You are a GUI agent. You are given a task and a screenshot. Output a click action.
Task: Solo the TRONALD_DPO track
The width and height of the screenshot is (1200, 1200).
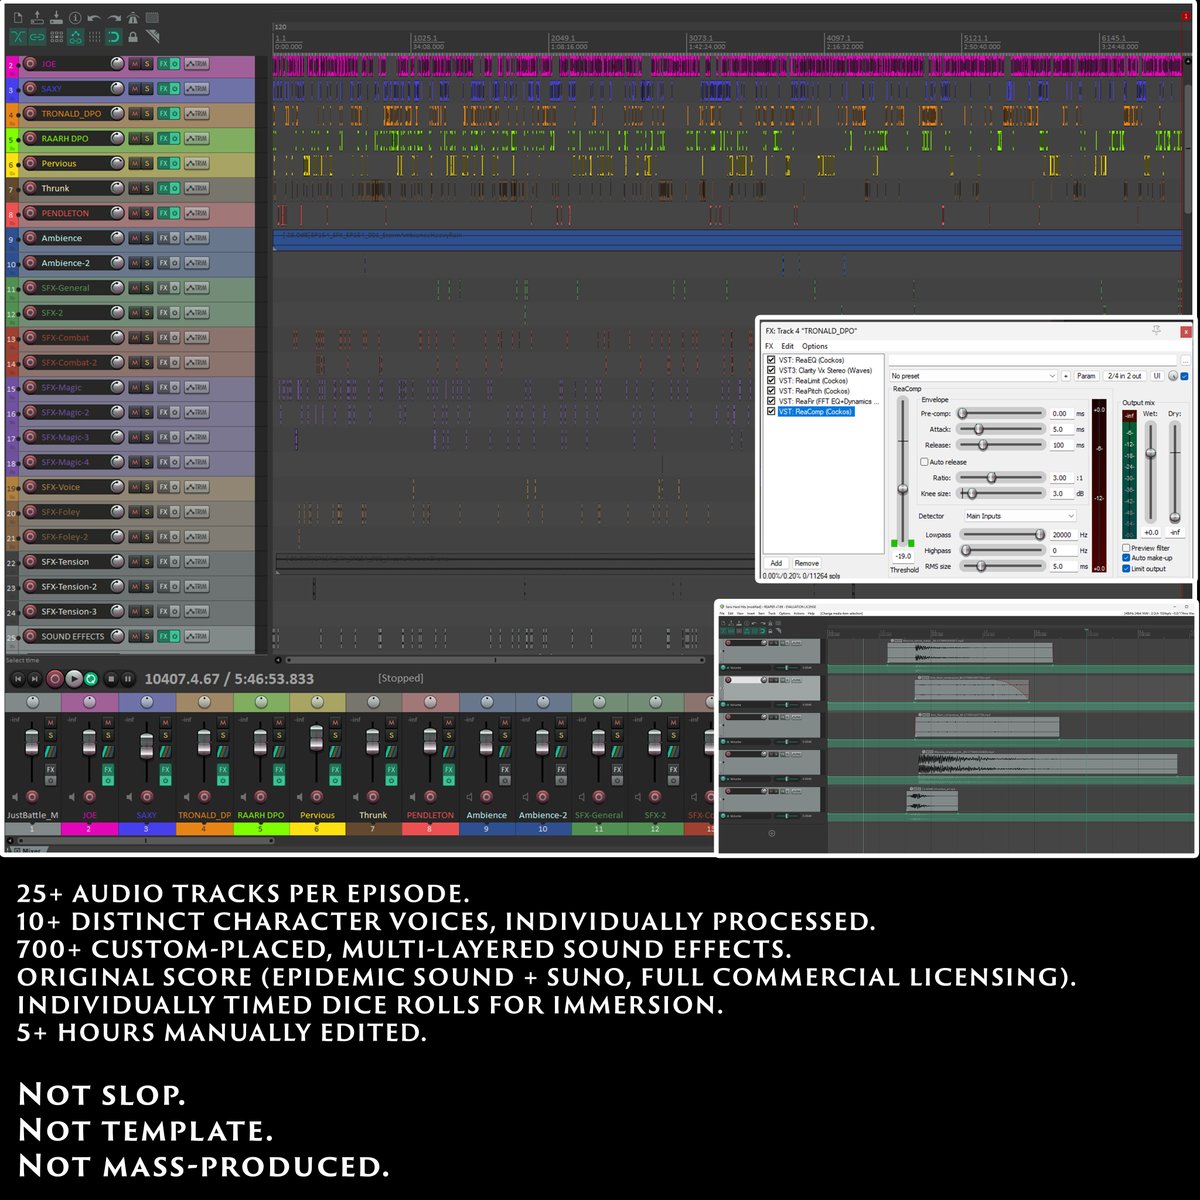pos(147,113)
